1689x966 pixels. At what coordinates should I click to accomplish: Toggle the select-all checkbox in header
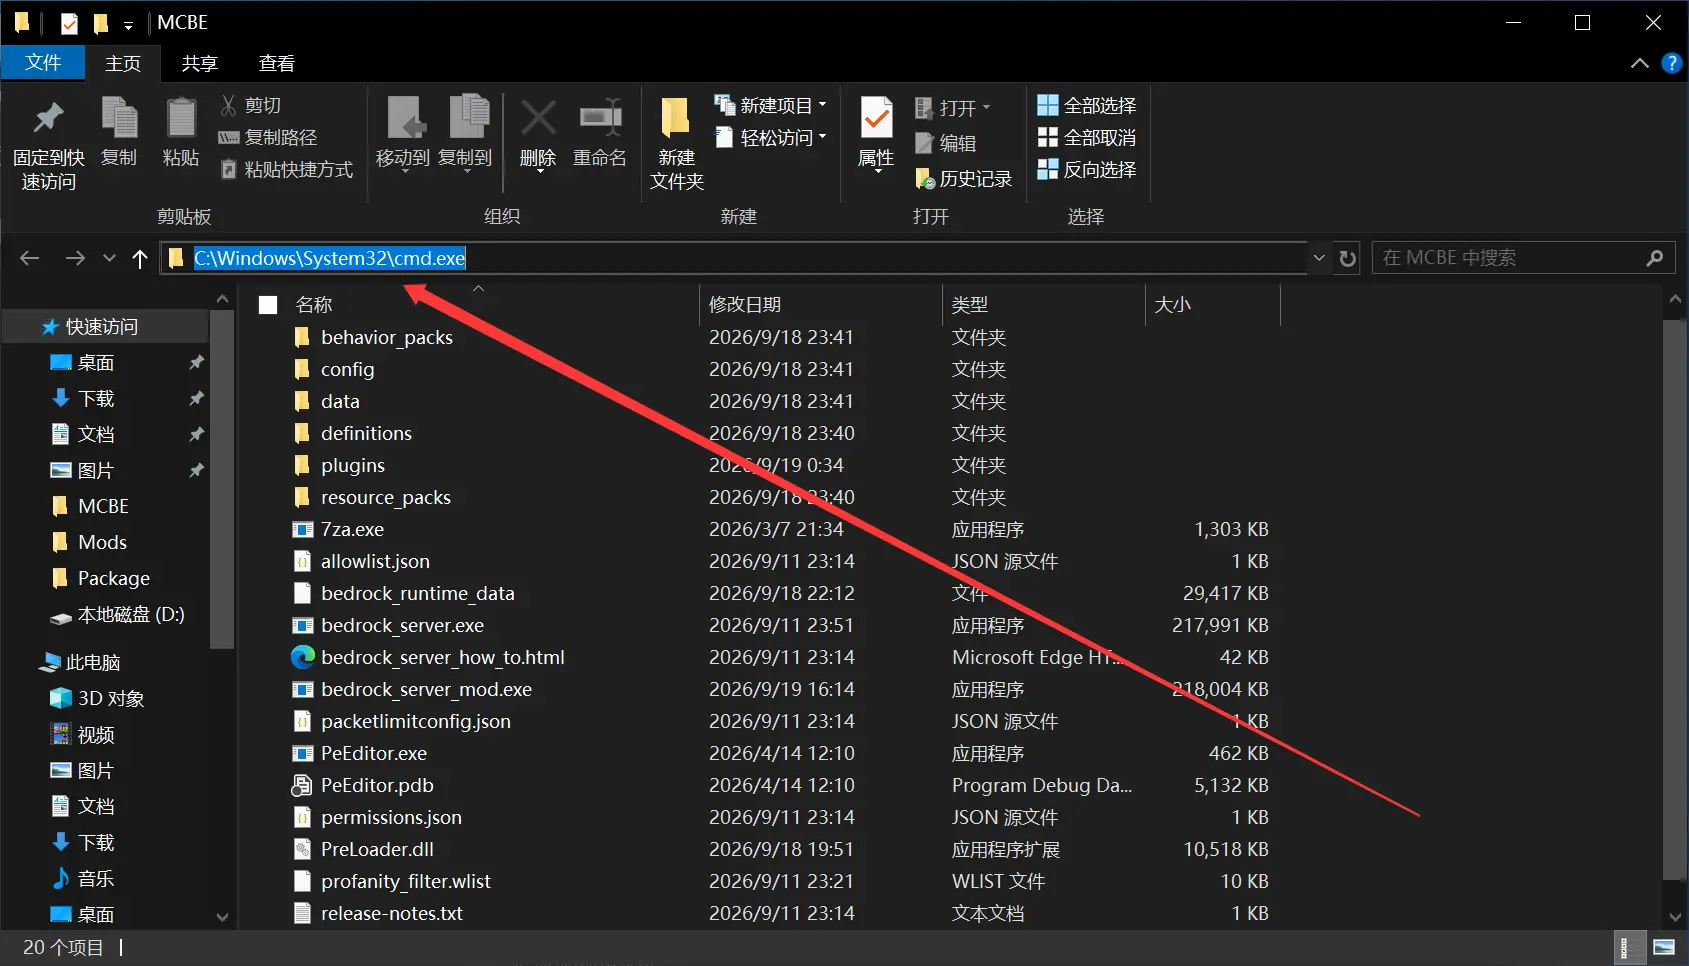click(x=268, y=305)
